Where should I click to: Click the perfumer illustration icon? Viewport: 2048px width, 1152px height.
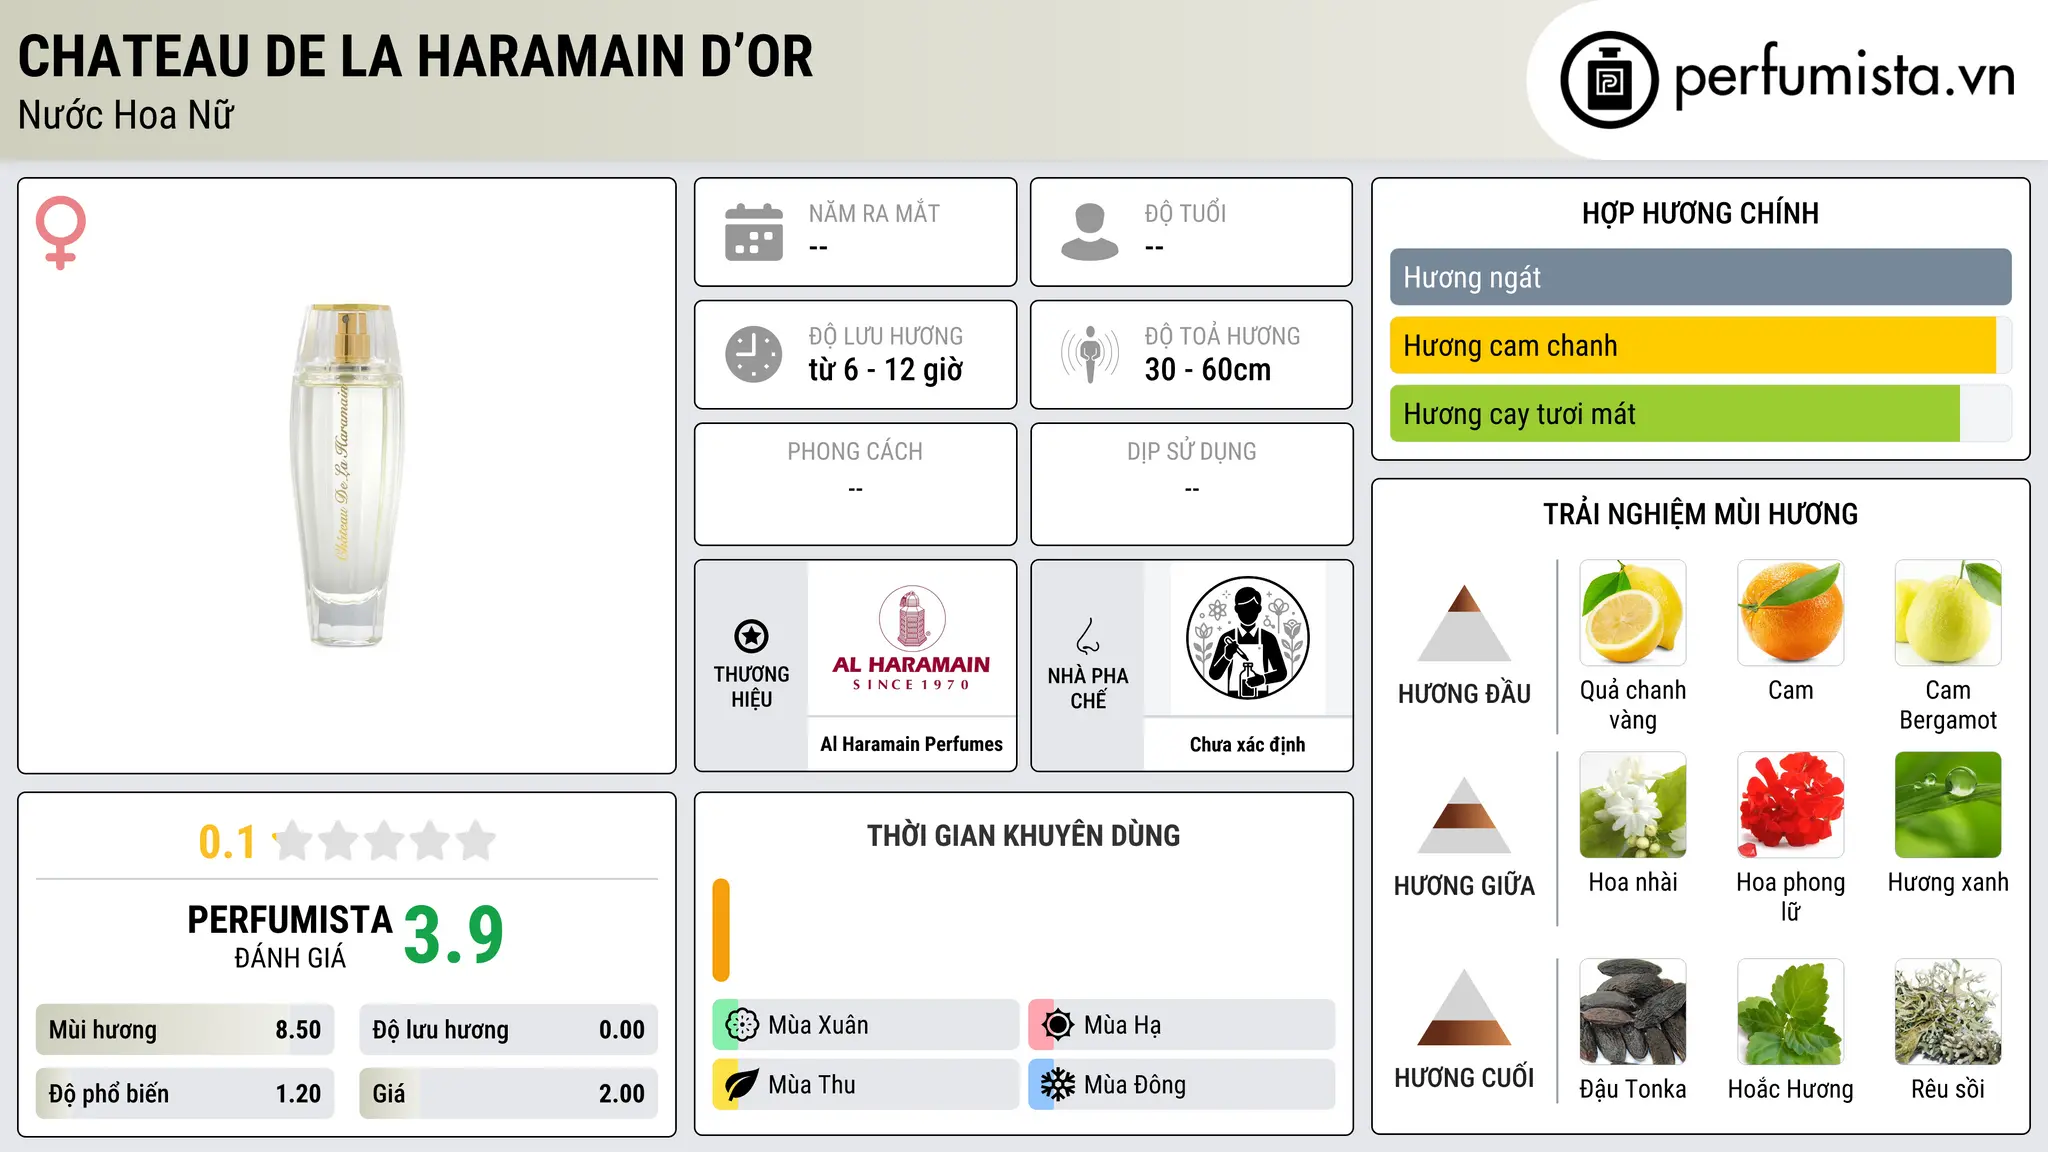pyautogui.click(x=1247, y=638)
